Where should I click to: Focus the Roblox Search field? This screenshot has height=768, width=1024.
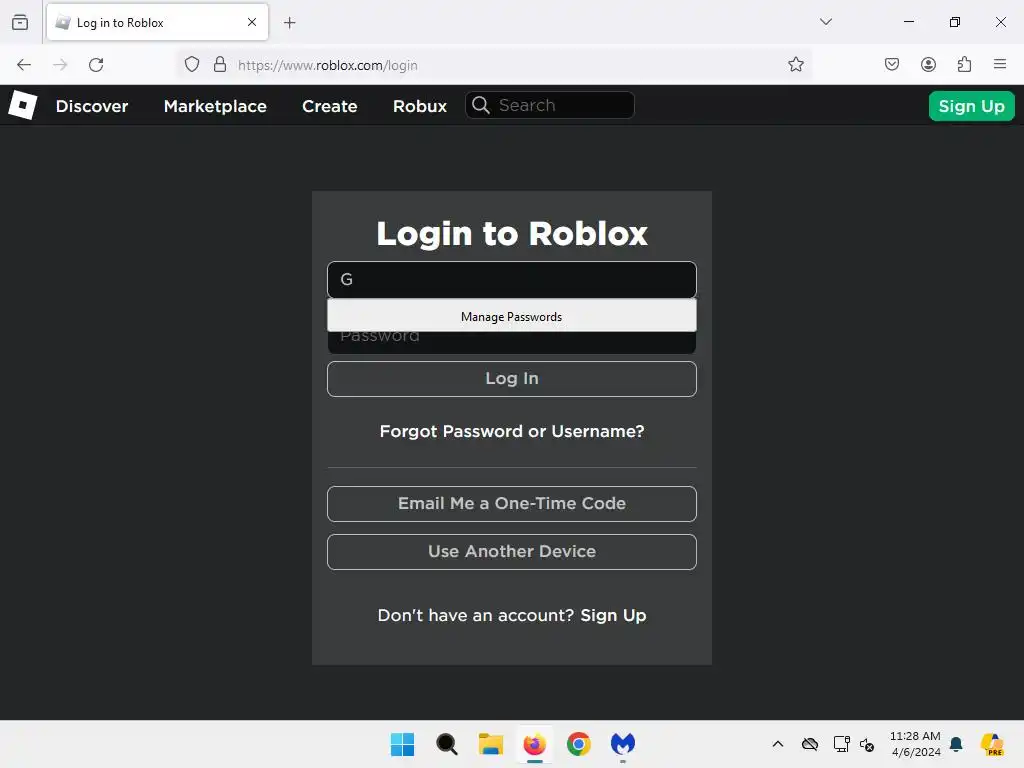tap(549, 105)
